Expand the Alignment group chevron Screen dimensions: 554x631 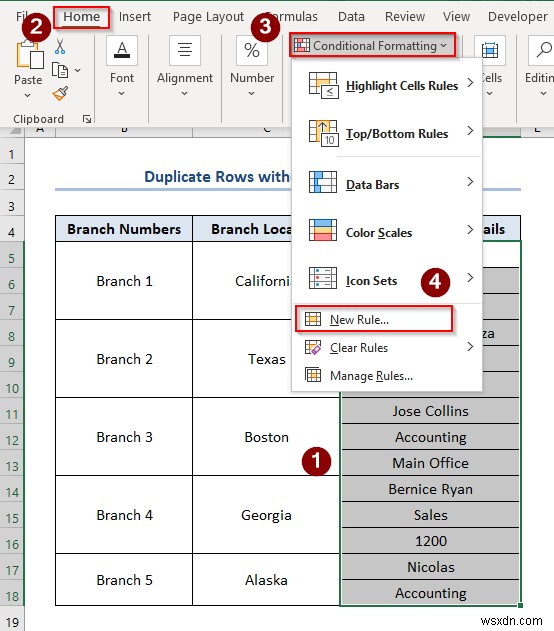click(184, 93)
